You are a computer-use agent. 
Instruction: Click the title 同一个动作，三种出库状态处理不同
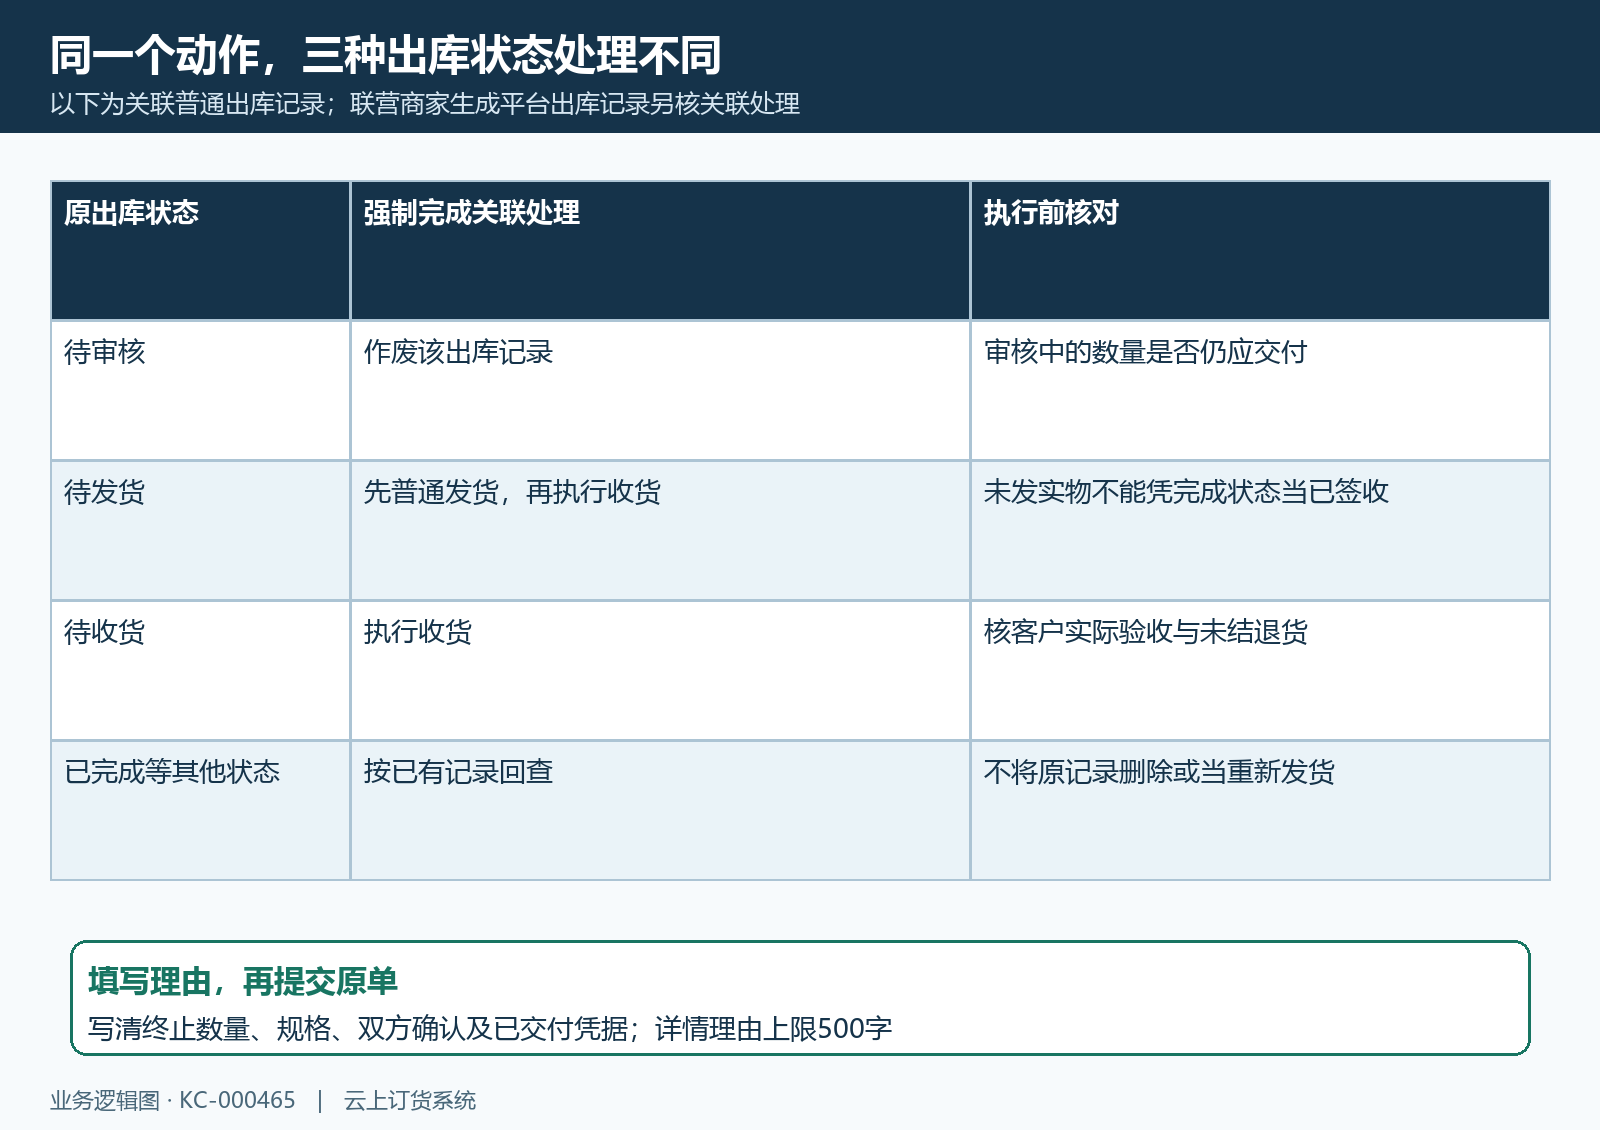386,55
